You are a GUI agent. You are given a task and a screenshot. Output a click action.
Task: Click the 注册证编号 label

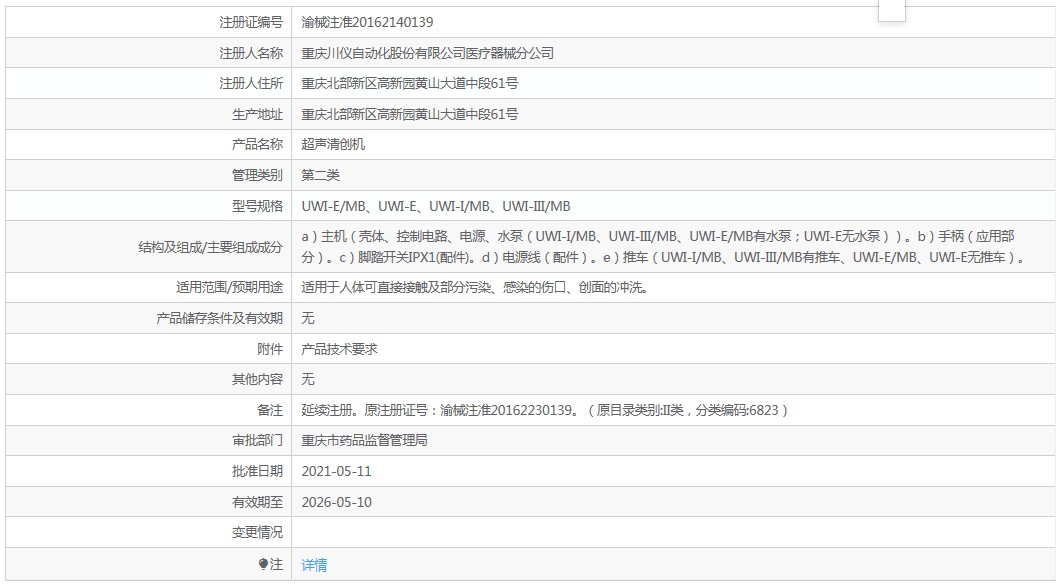tap(251, 22)
